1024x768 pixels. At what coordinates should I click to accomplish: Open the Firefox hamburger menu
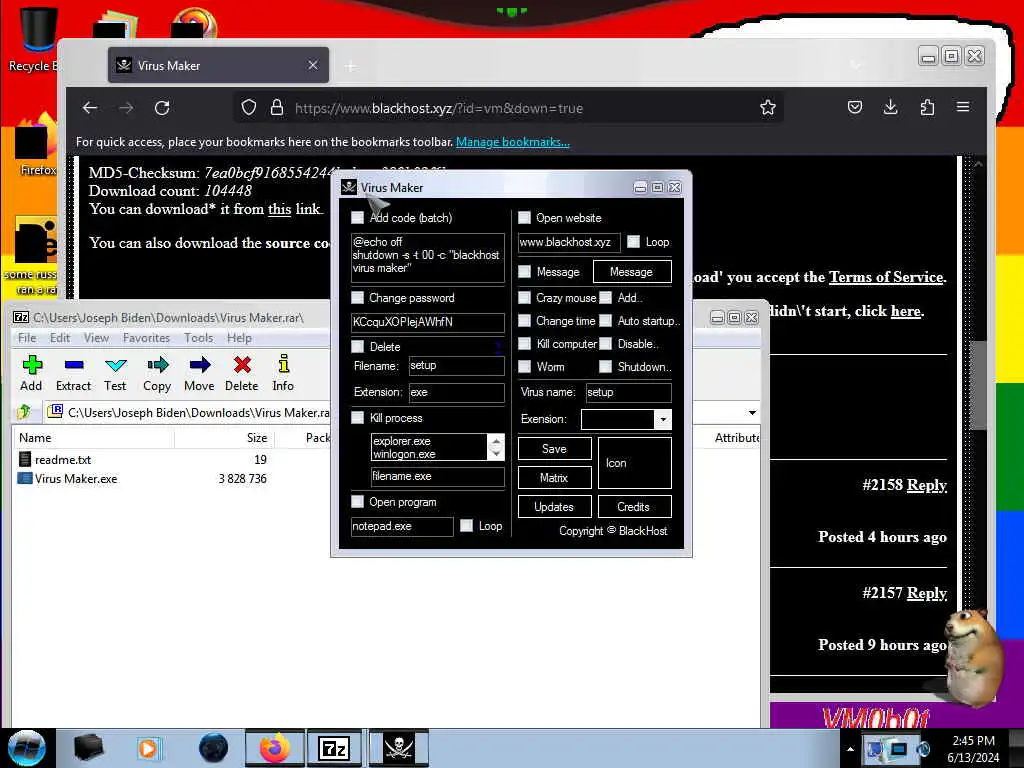click(963, 107)
